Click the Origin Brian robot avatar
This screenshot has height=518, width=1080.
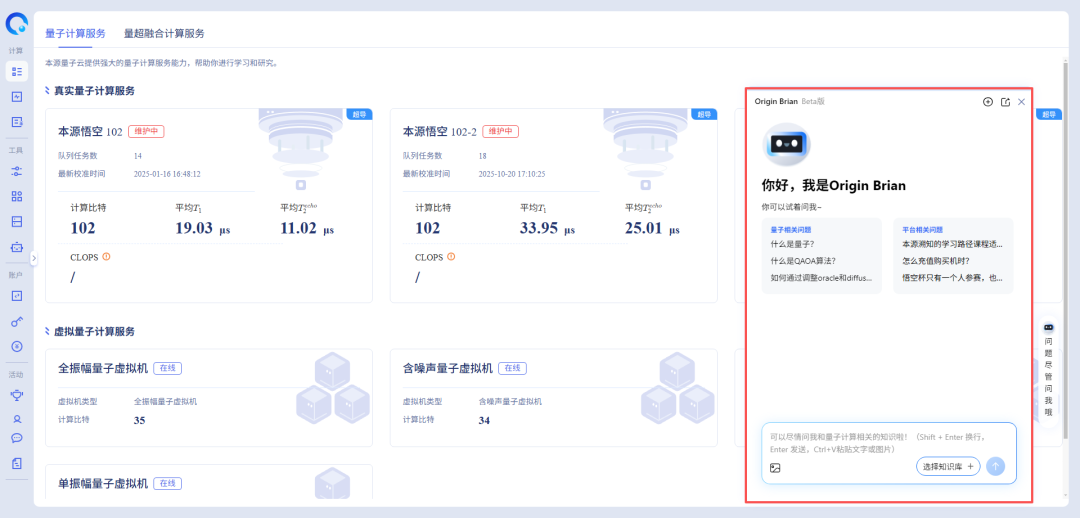click(787, 144)
